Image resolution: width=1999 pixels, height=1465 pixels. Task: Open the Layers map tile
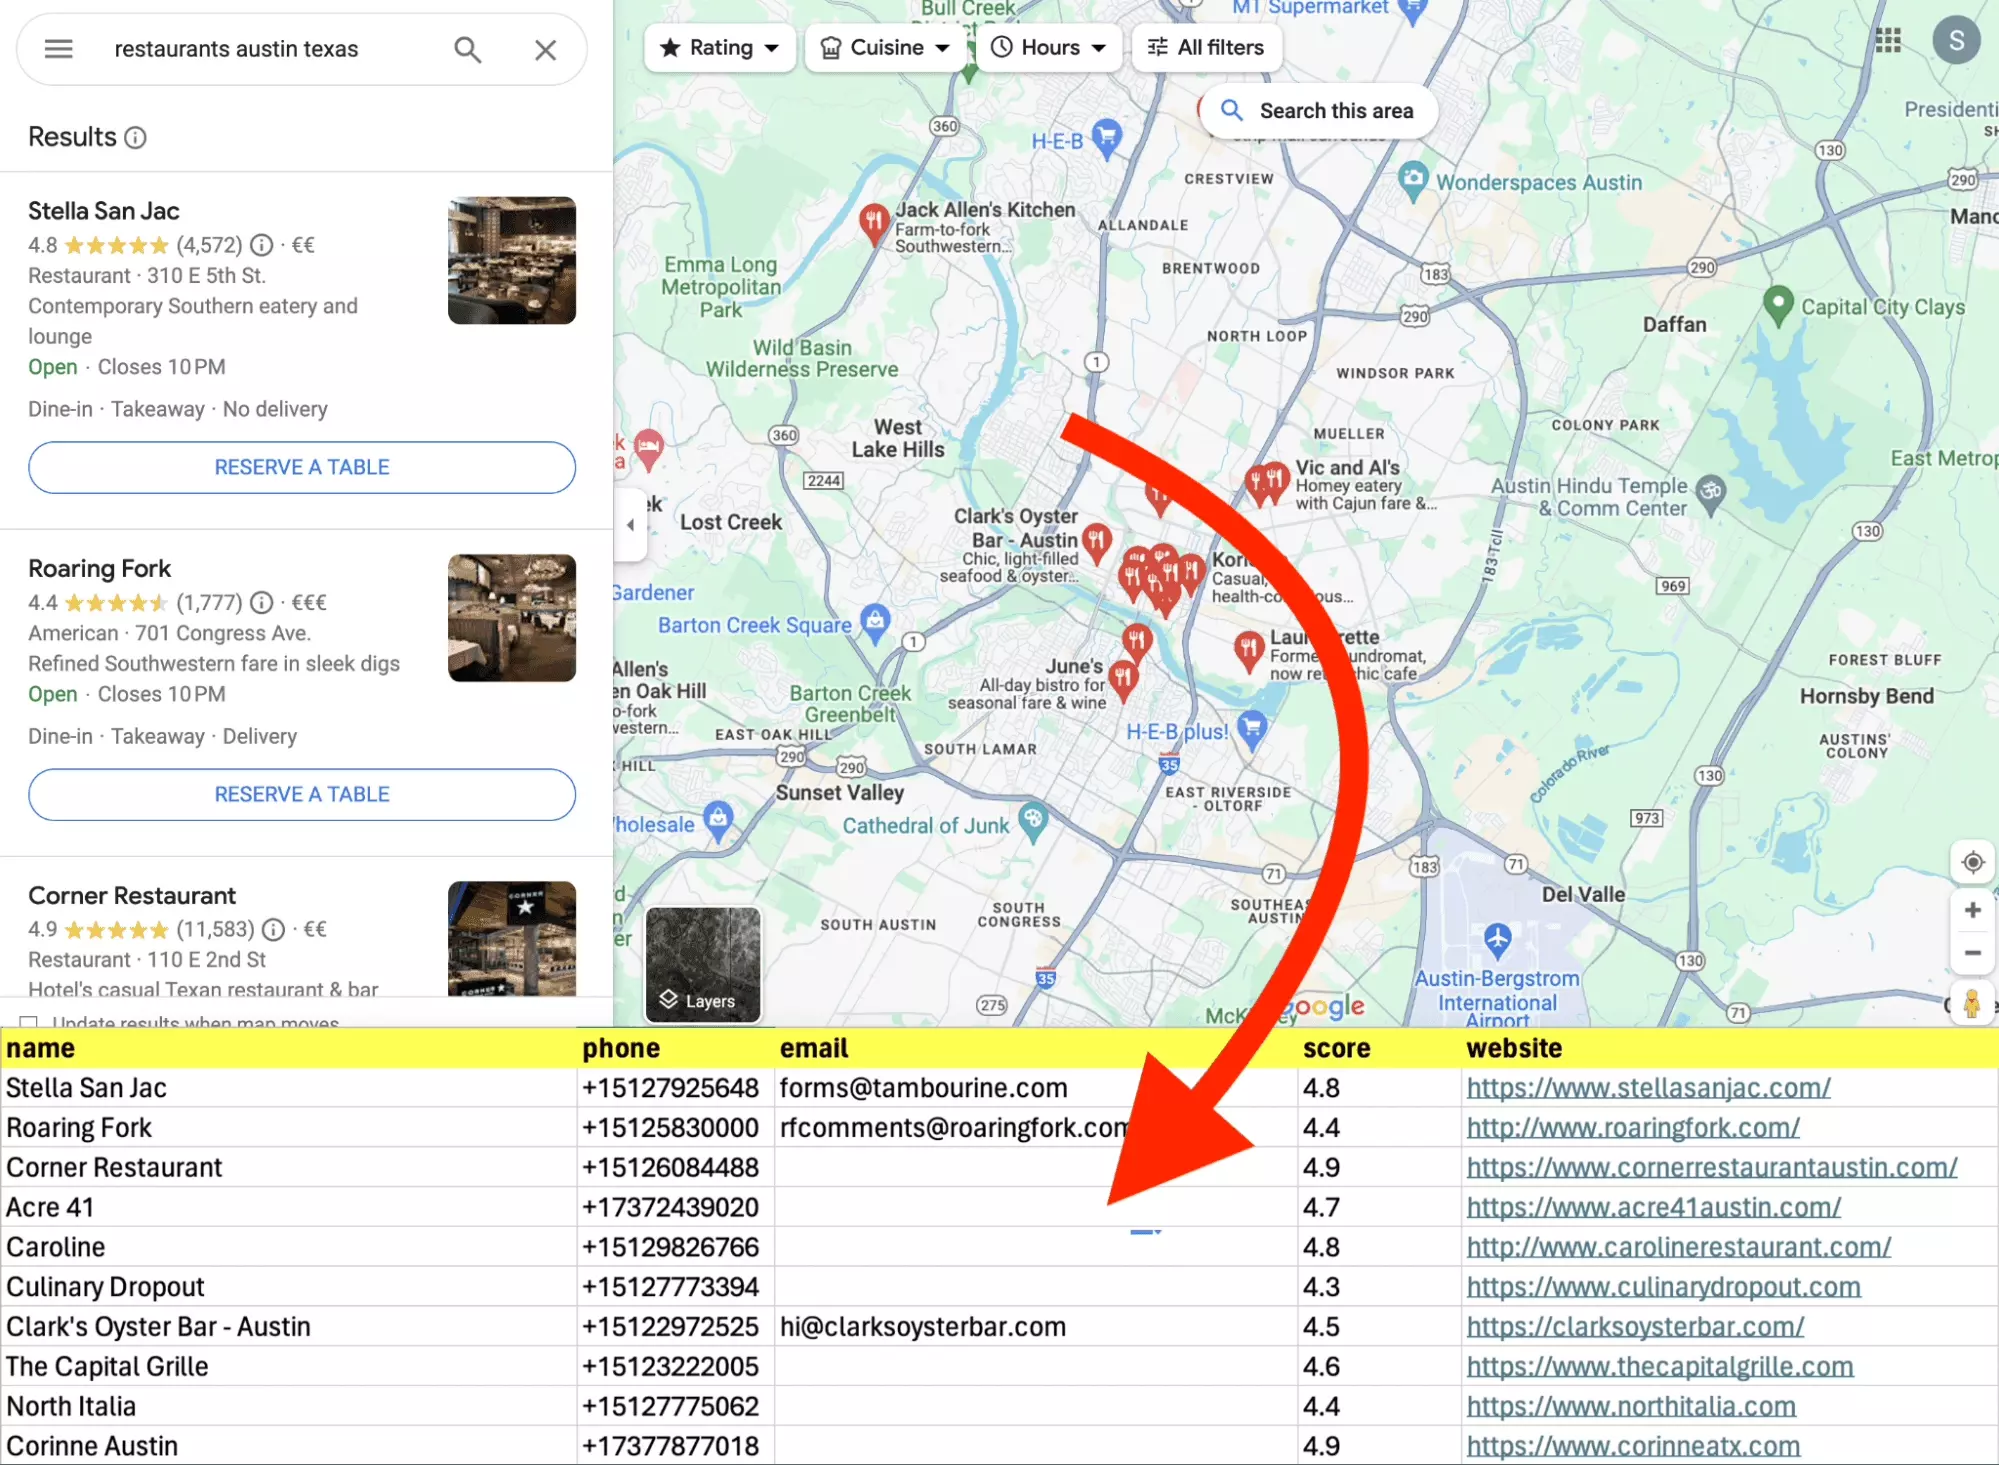703,964
